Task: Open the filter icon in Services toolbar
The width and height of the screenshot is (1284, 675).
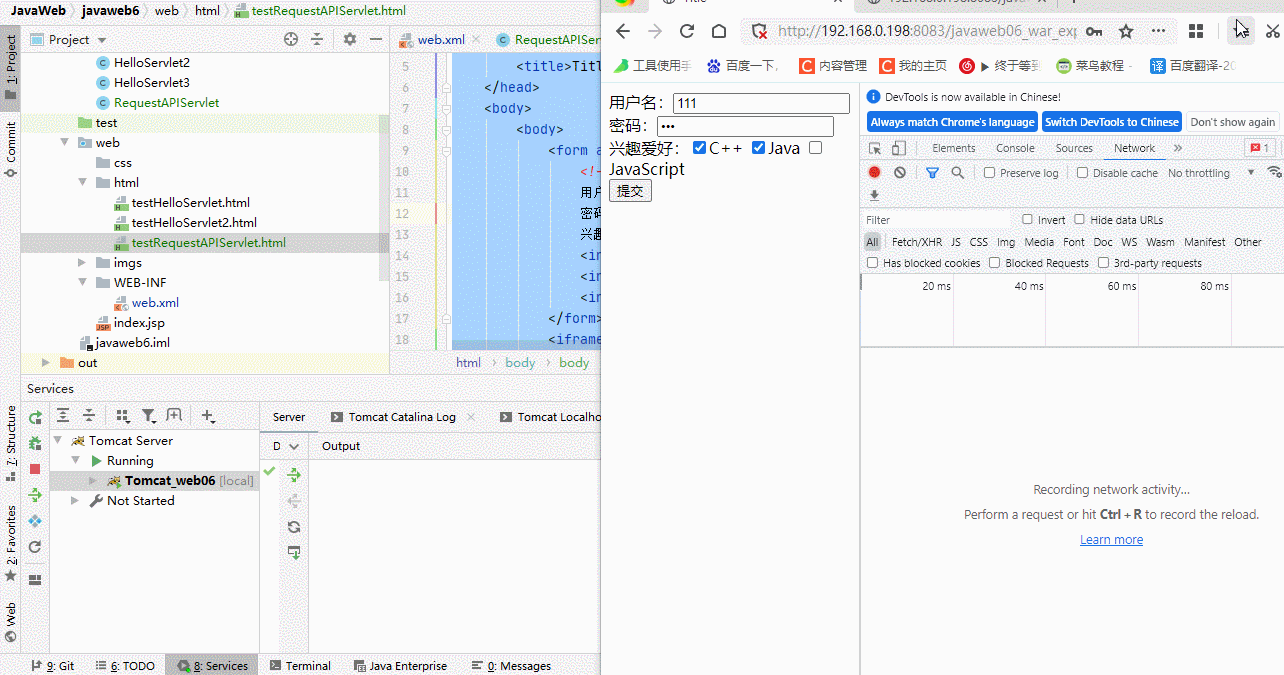Action: 149,416
